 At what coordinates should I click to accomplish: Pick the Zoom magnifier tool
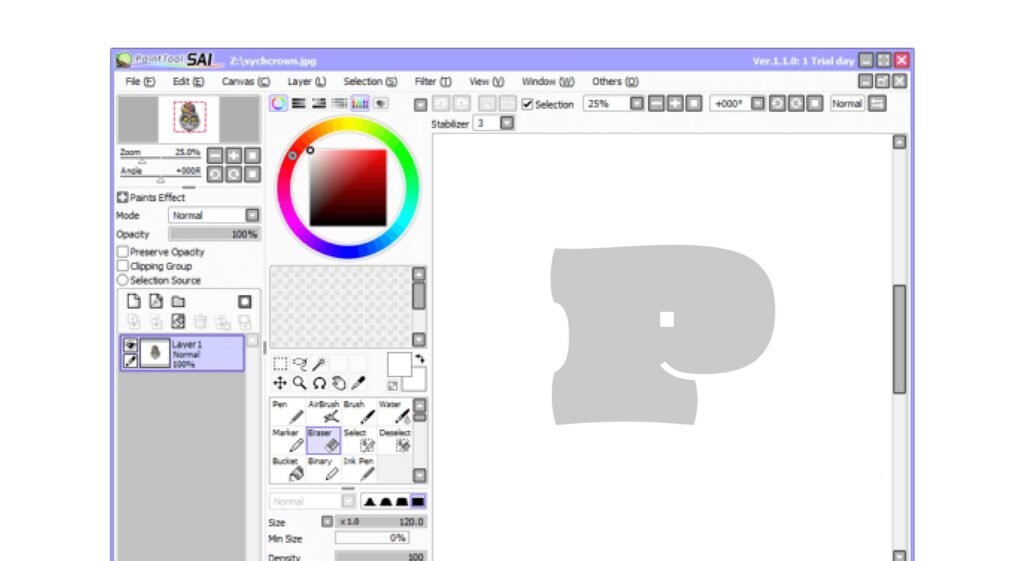(x=299, y=383)
